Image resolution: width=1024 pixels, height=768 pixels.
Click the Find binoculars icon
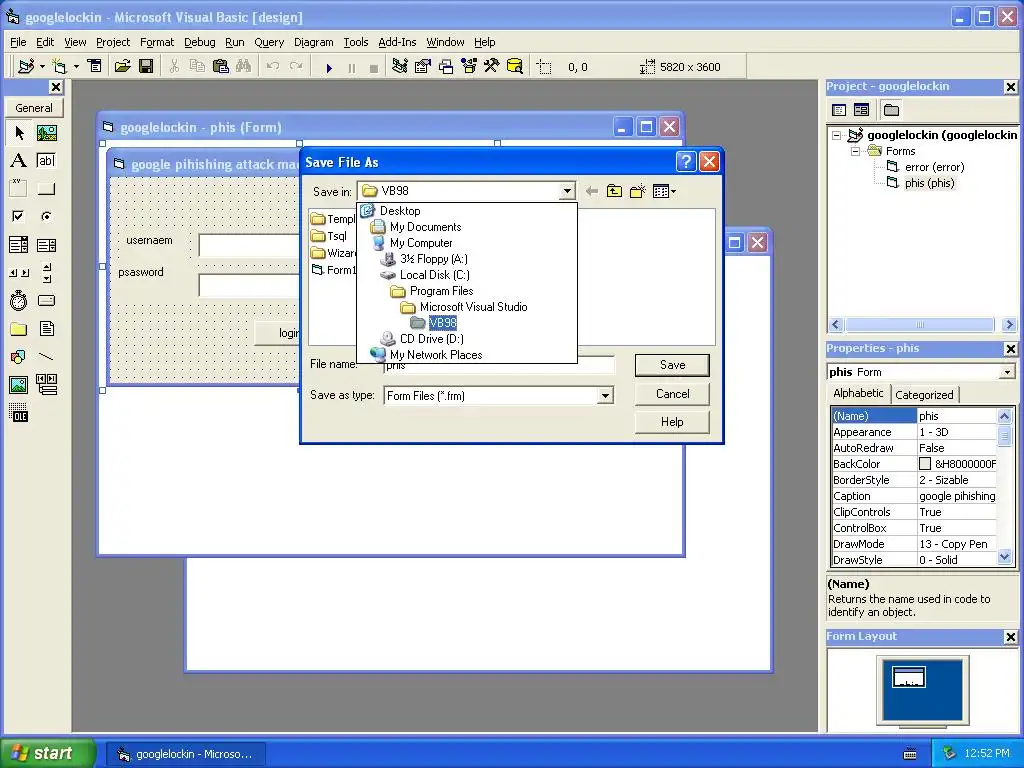pos(244,66)
